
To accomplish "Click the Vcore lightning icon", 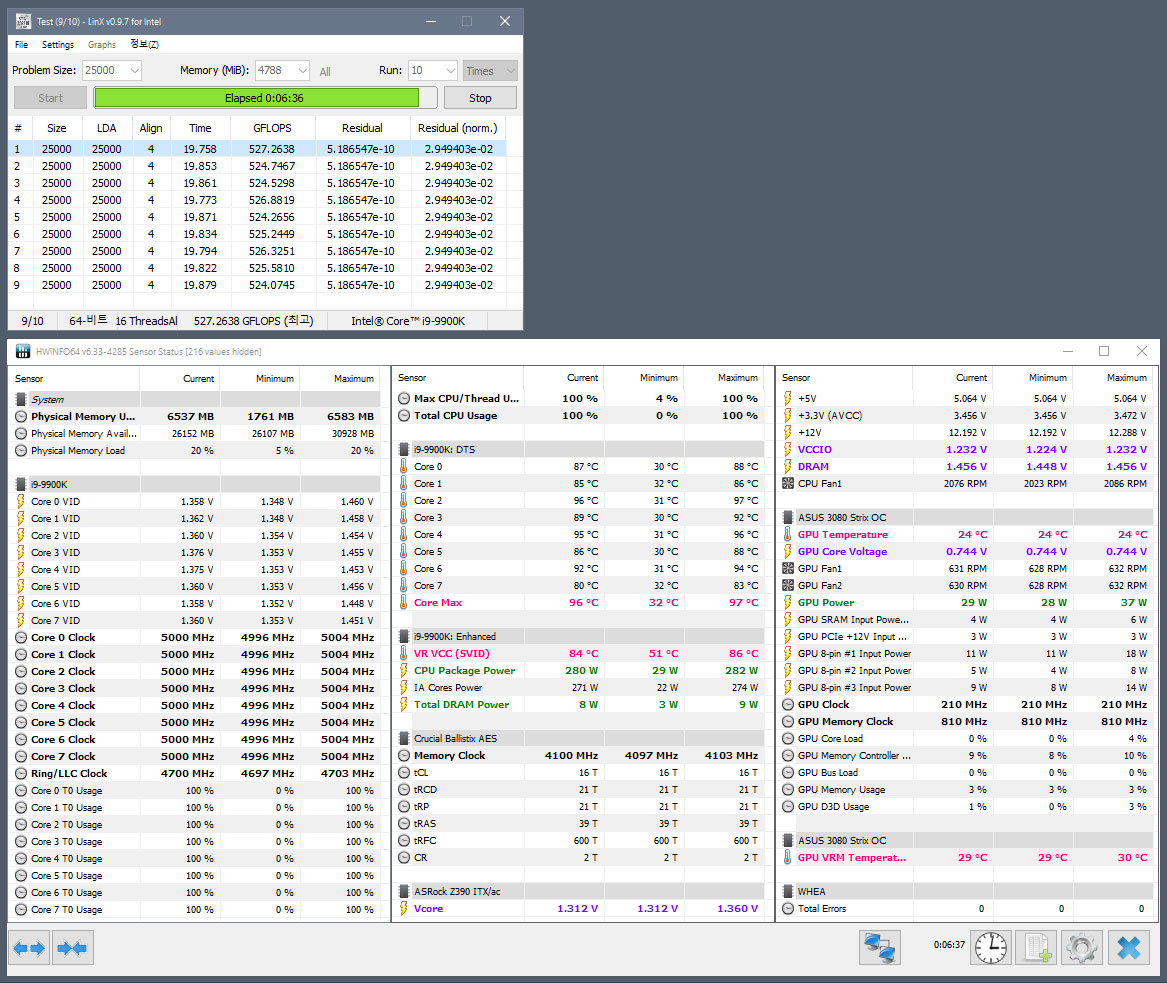I will pos(403,909).
